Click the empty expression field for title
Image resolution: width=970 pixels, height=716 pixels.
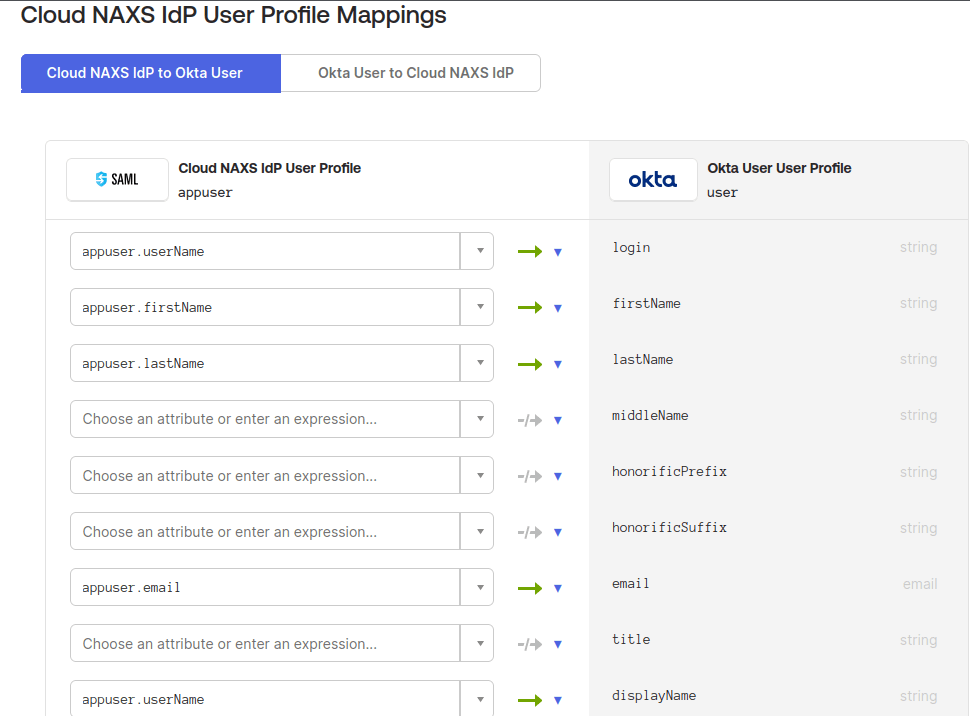(265, 643)
